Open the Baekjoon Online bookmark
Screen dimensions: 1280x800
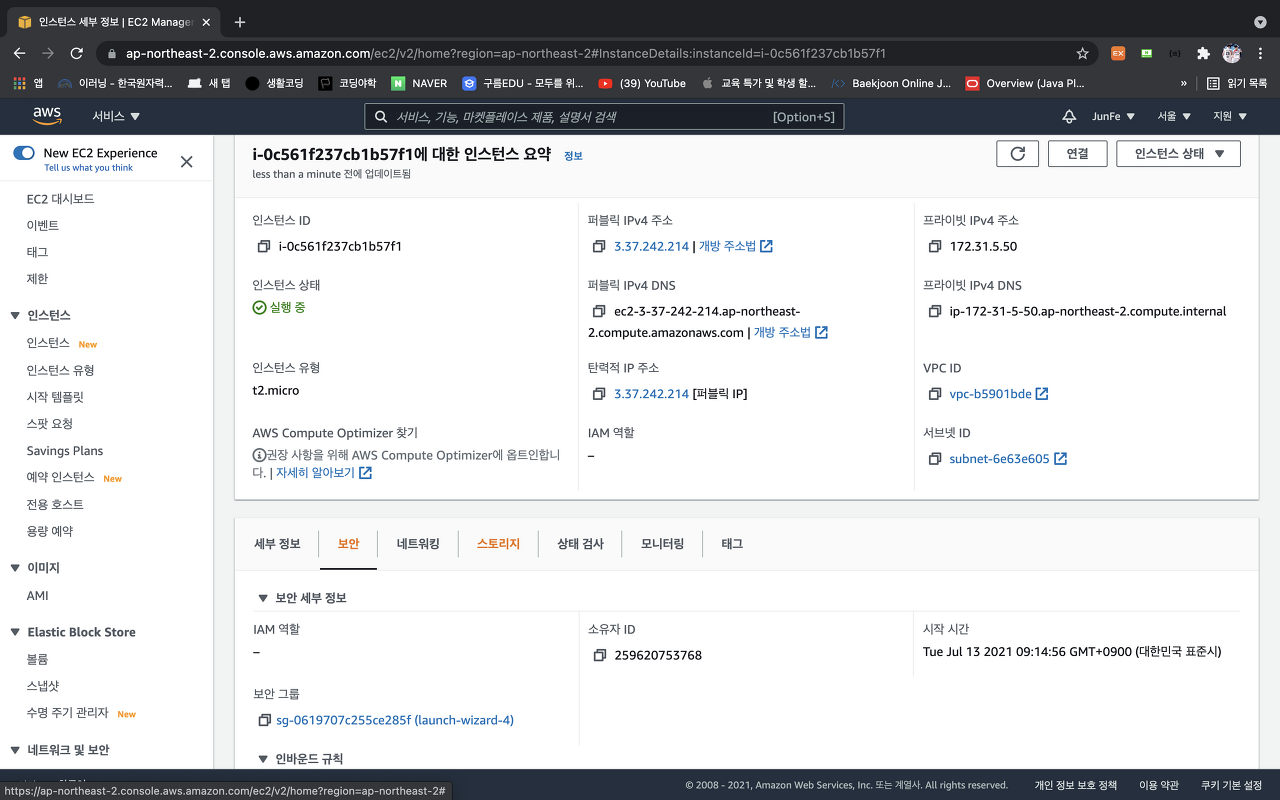coord(891,83)
